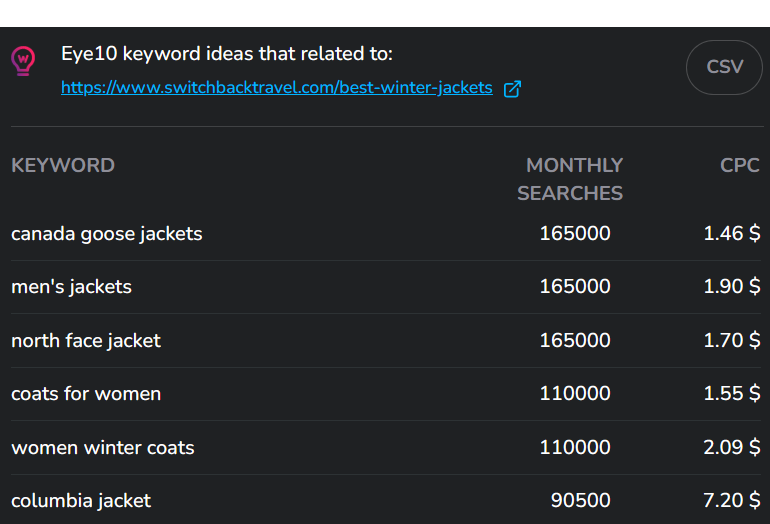Click the 1.46 $ CPC value
The image size is (770, 524).
(731, 234)
